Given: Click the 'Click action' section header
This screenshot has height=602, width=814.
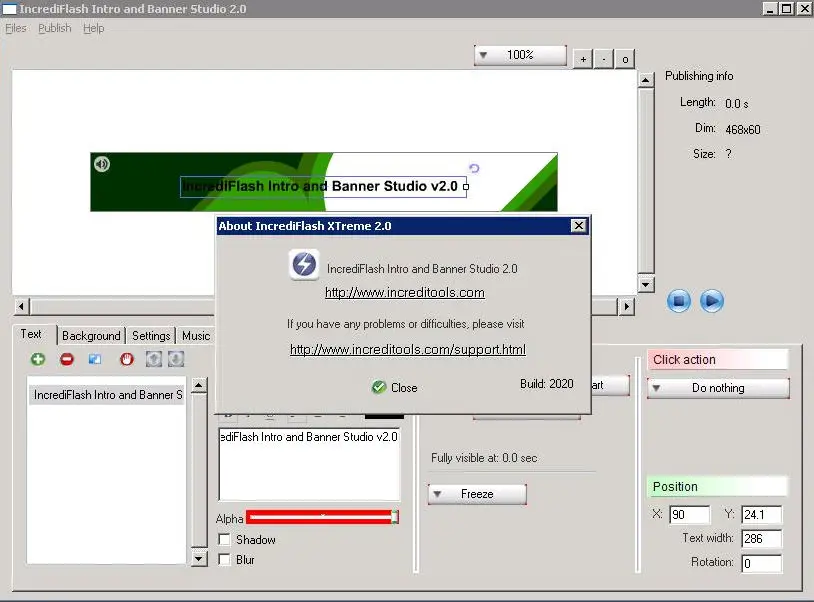Looking at the screenshot, I should point(717,360).
